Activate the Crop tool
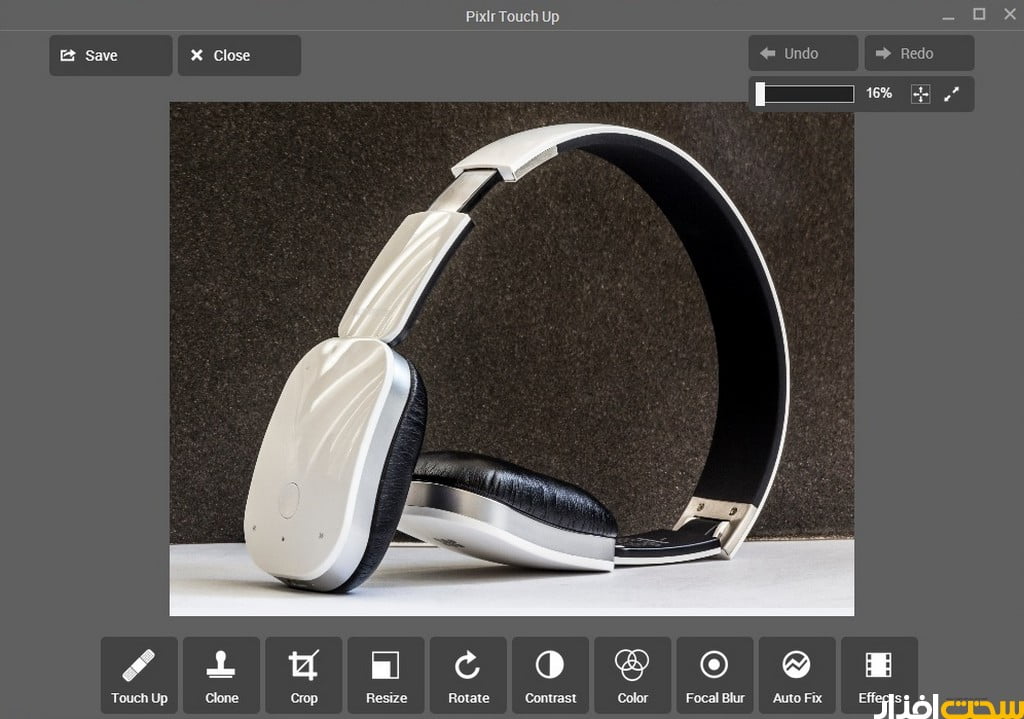1024x719 pixels. pos(303,675)
